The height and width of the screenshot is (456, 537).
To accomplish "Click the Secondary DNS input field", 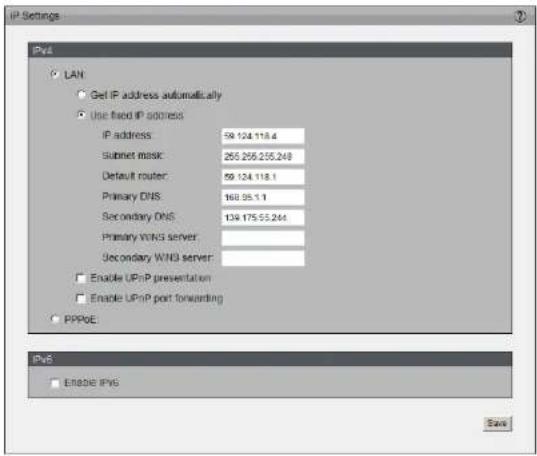I will coord(263,218).
